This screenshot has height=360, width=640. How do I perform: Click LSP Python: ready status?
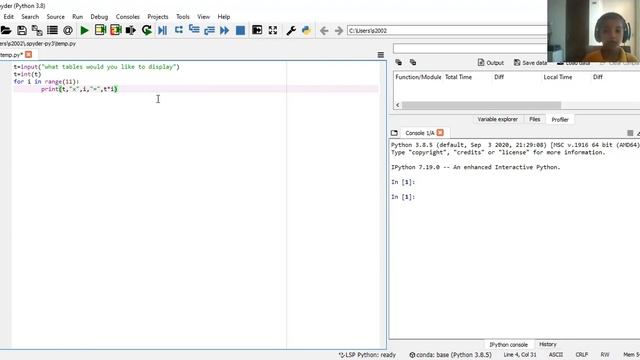coord(367,355)
